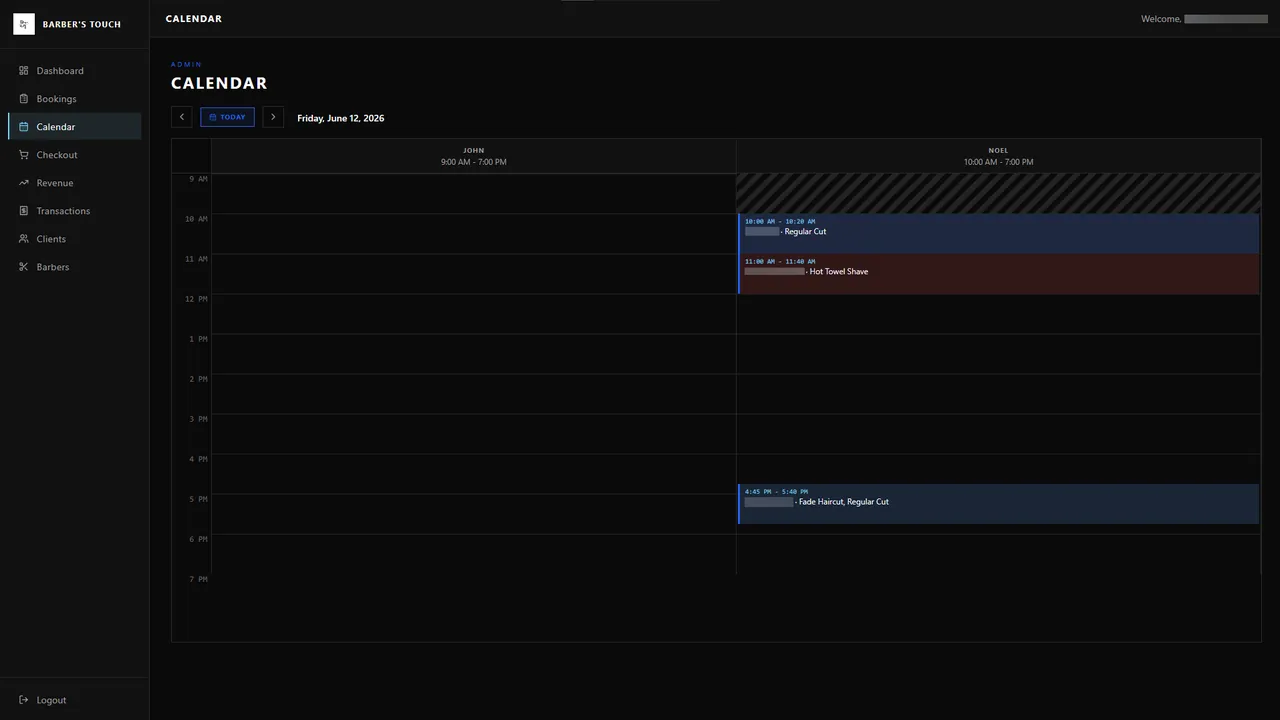This screenshot has height=720, width=1280.
Task: Advance to next day with right chevron
Action: point(273,117)
